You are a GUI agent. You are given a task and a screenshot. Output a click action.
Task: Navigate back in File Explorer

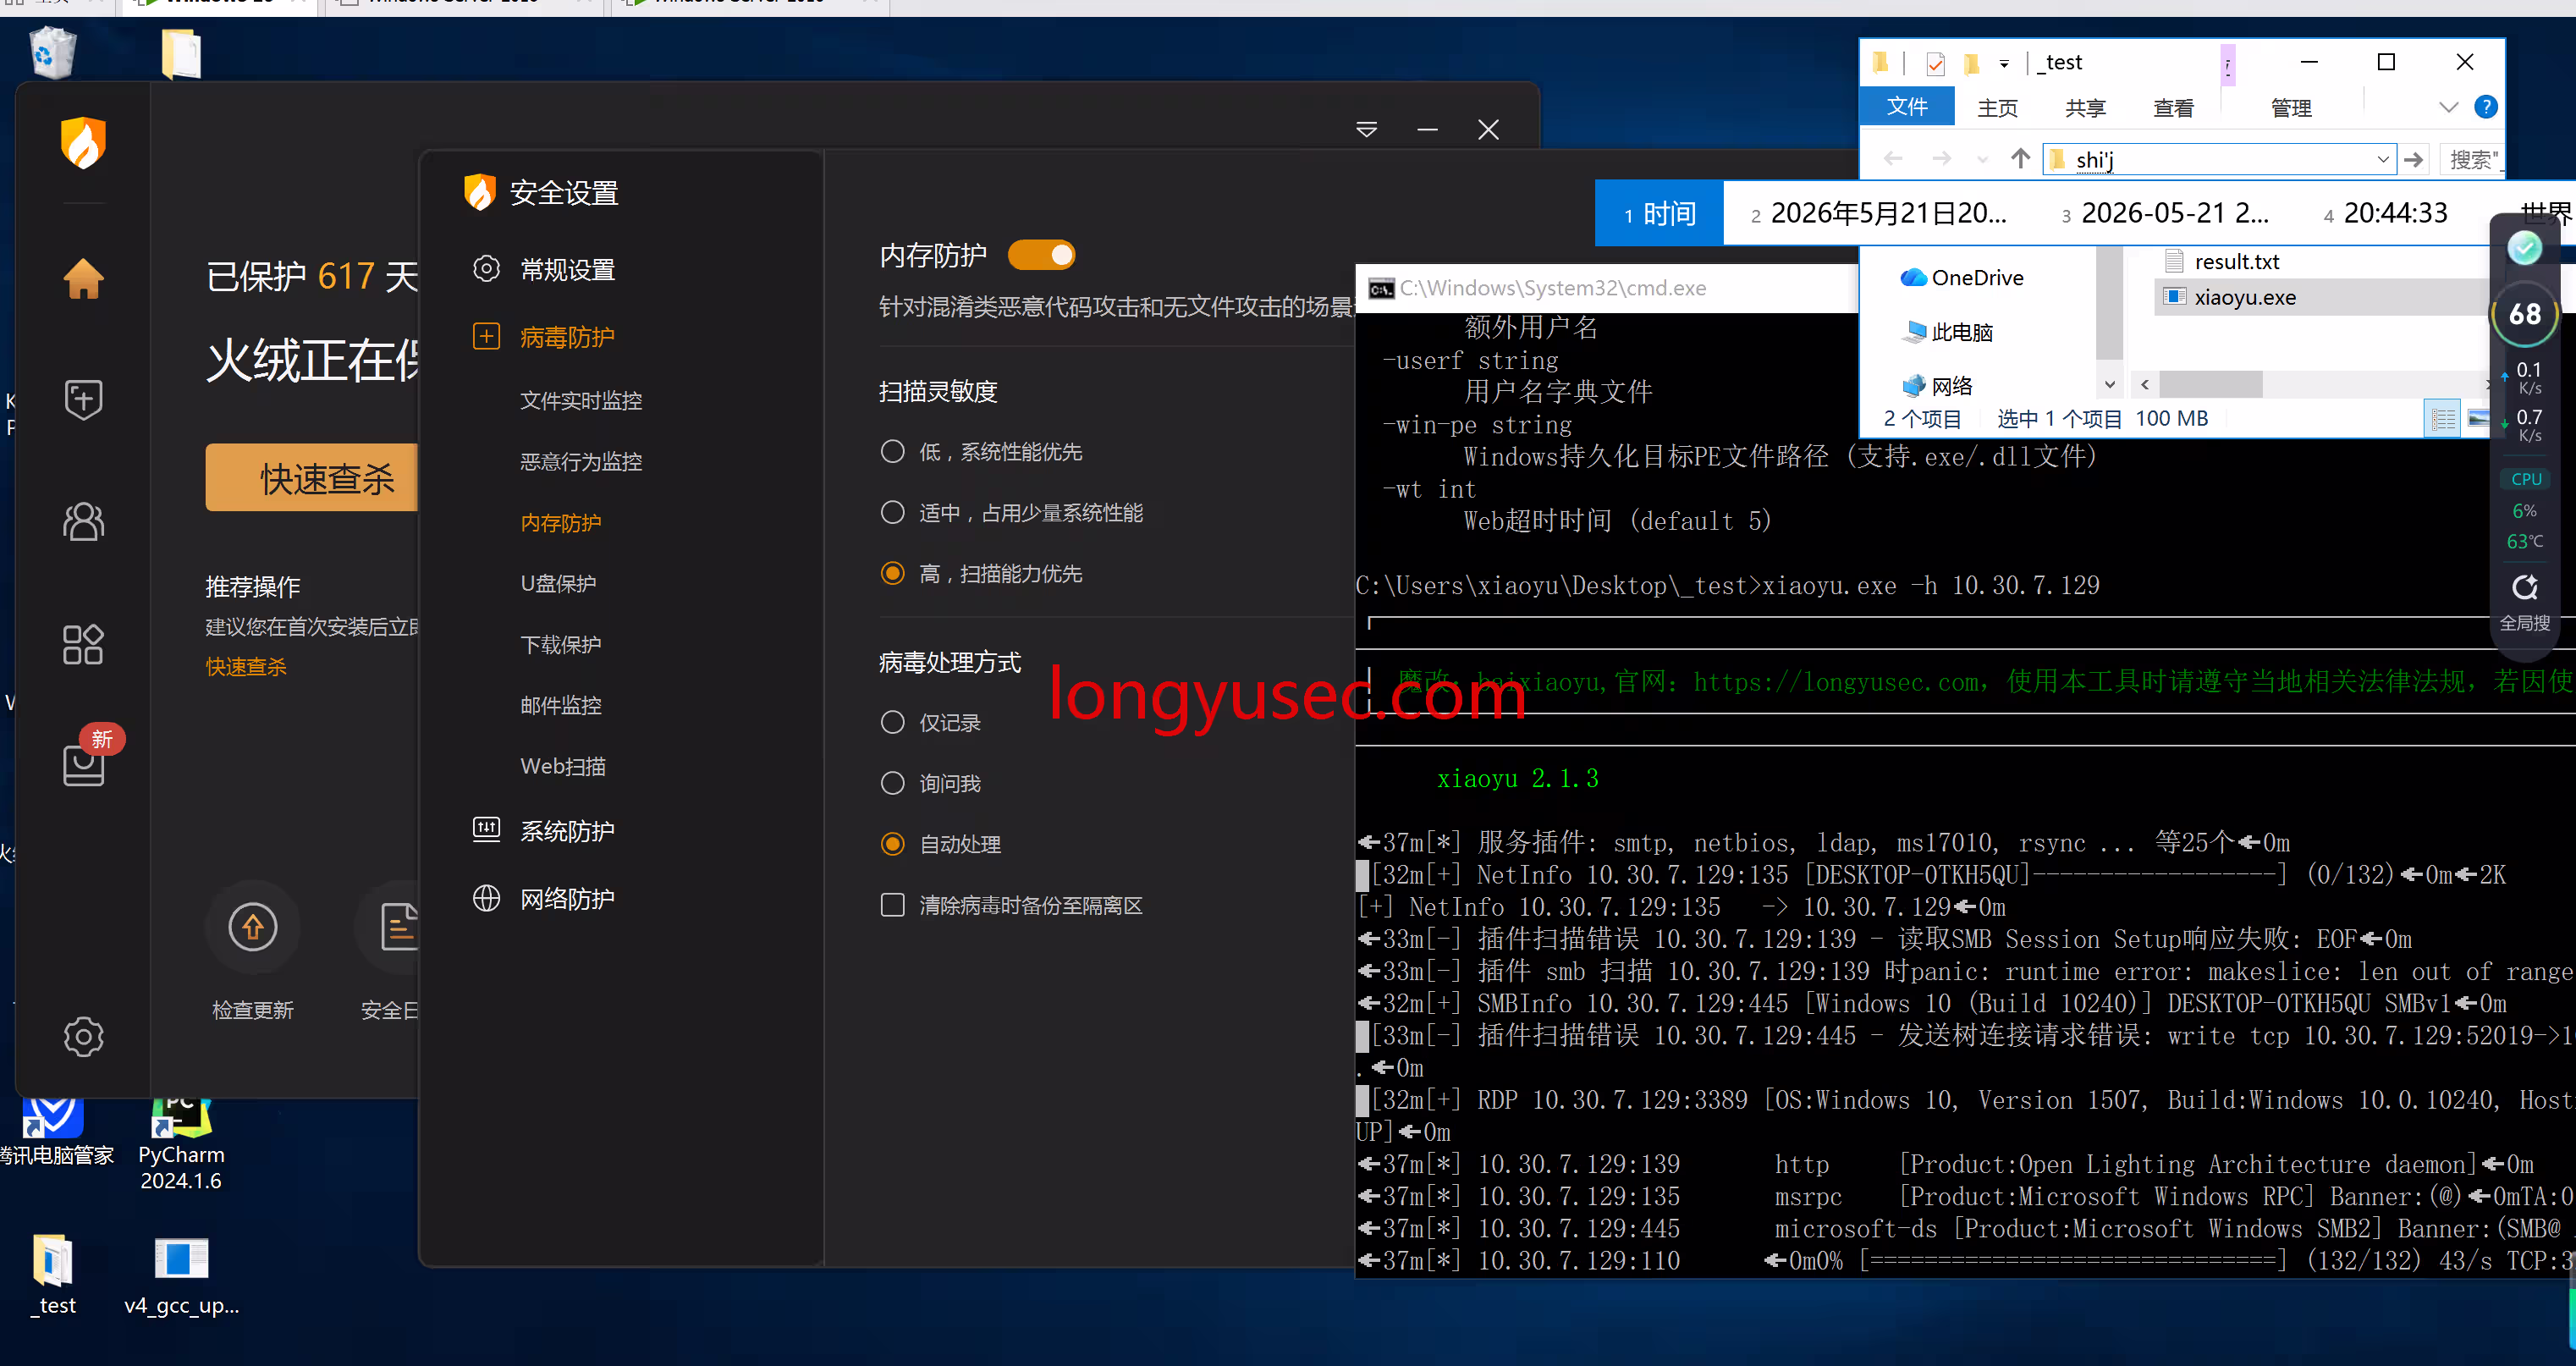(1892, 159)
